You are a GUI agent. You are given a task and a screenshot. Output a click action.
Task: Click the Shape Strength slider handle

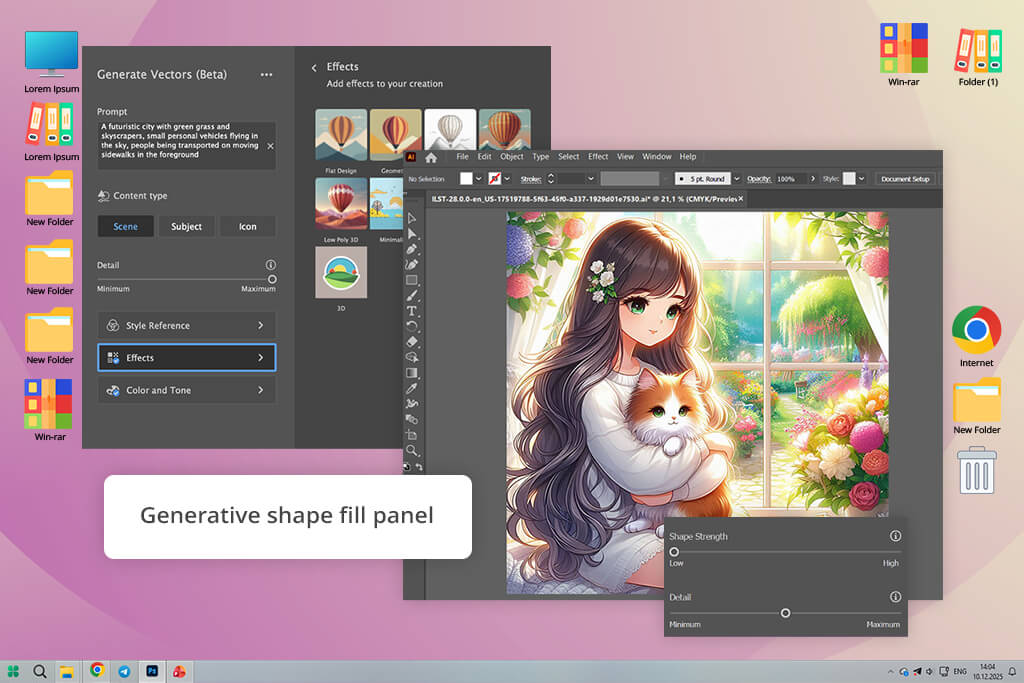(674, 552)
